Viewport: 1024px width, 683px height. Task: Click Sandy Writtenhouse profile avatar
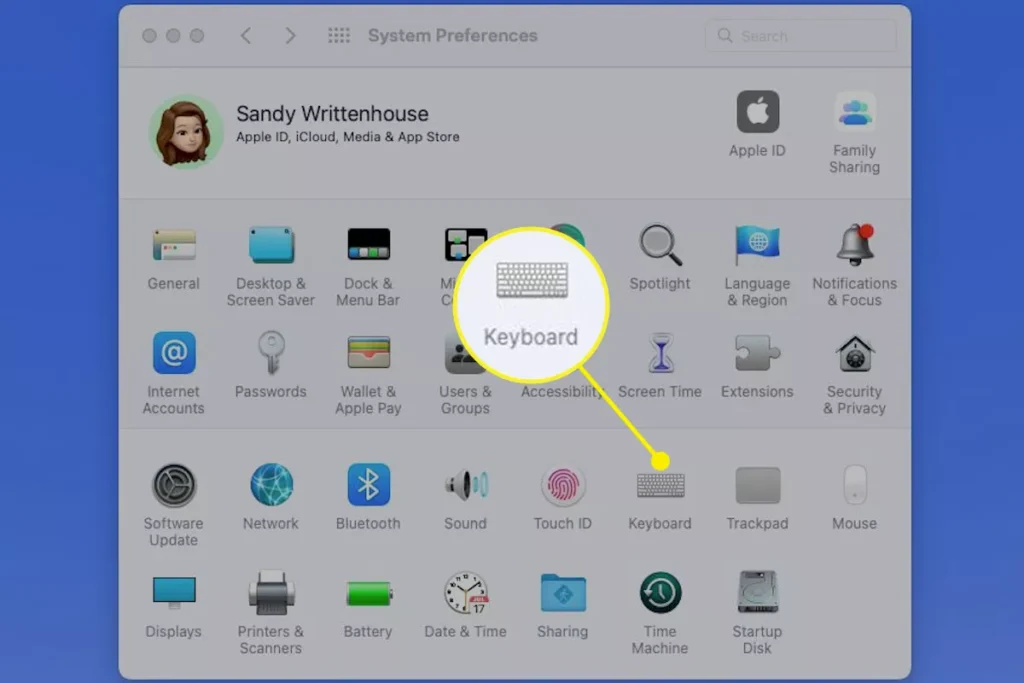(186, 132)
